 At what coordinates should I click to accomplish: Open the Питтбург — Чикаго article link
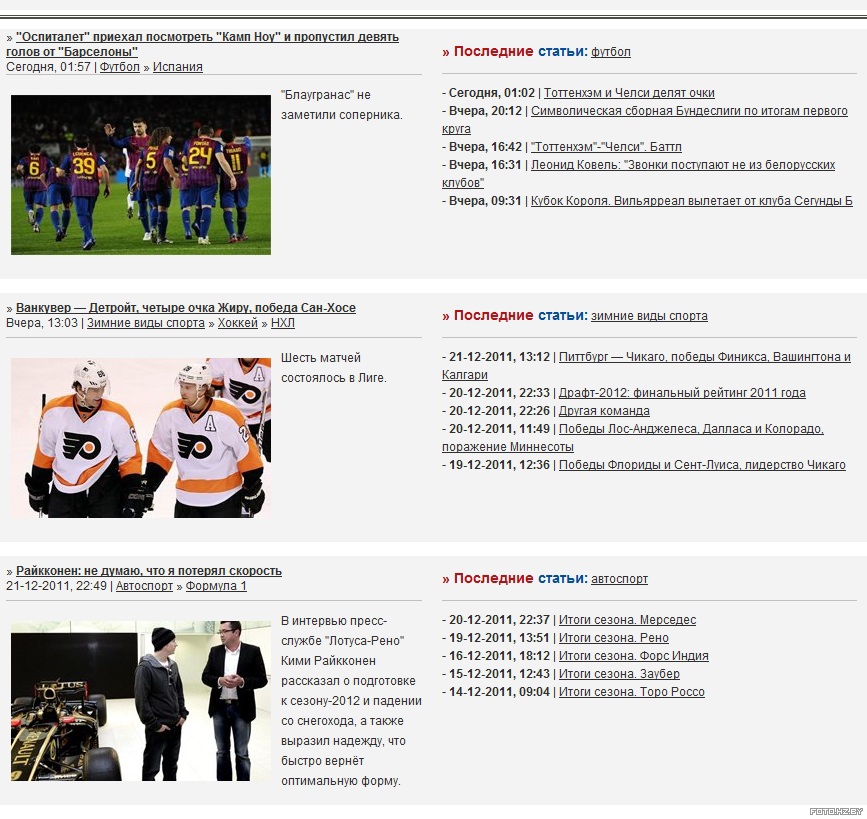[x=646, y=366]
